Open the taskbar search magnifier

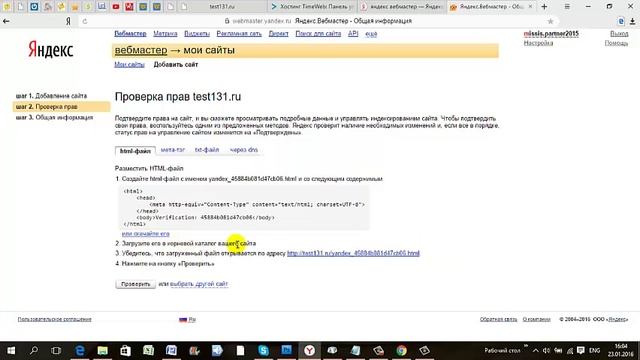pyautogui.click(x=34, y=350)
